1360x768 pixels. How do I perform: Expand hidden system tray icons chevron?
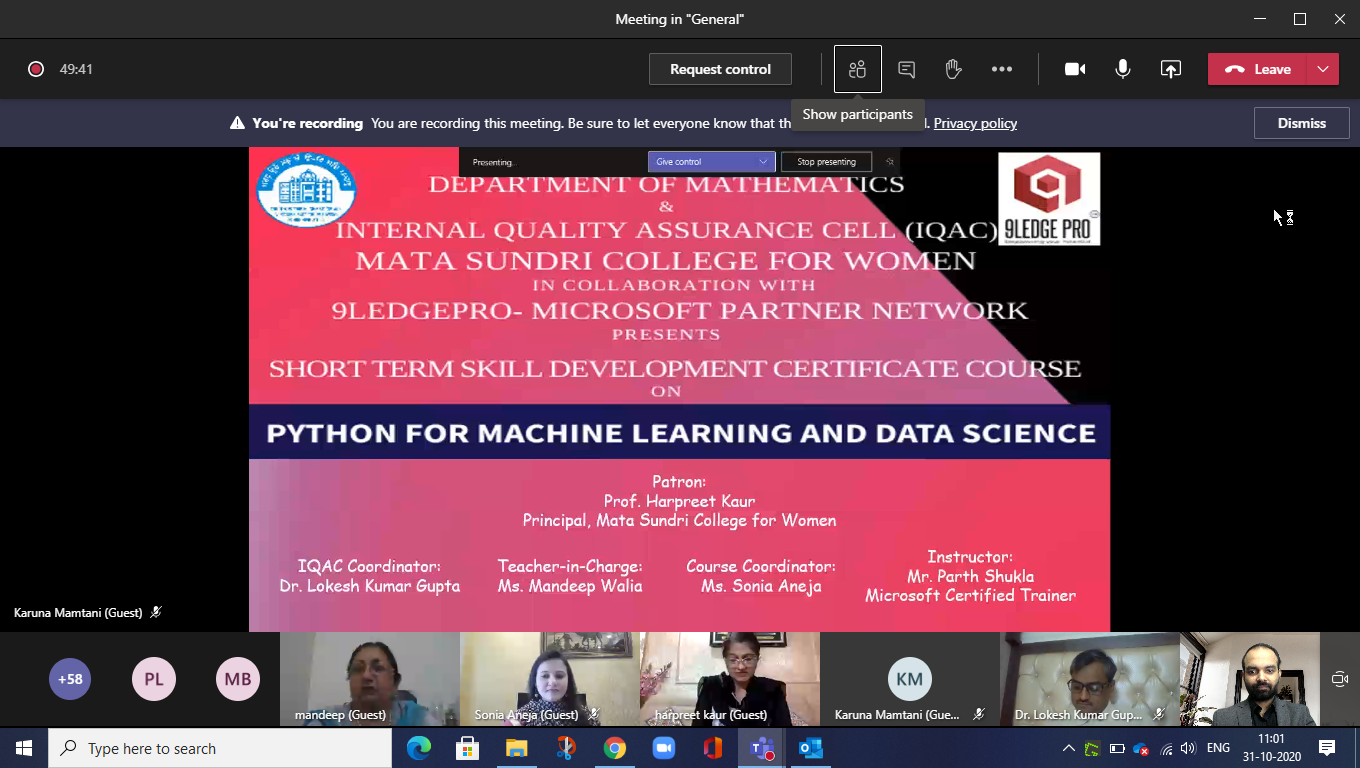coord(1069,748)
